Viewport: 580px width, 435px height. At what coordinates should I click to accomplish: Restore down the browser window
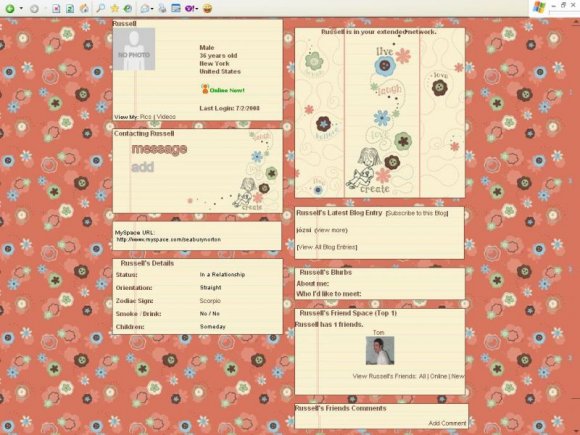pyautogui.click(x=563, y=5)
